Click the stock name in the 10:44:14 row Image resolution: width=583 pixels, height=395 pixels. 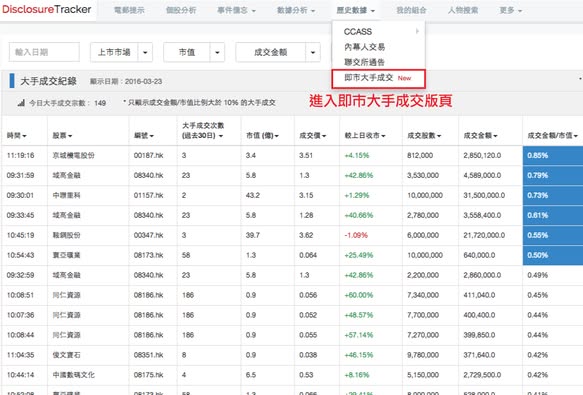point(74,375)
